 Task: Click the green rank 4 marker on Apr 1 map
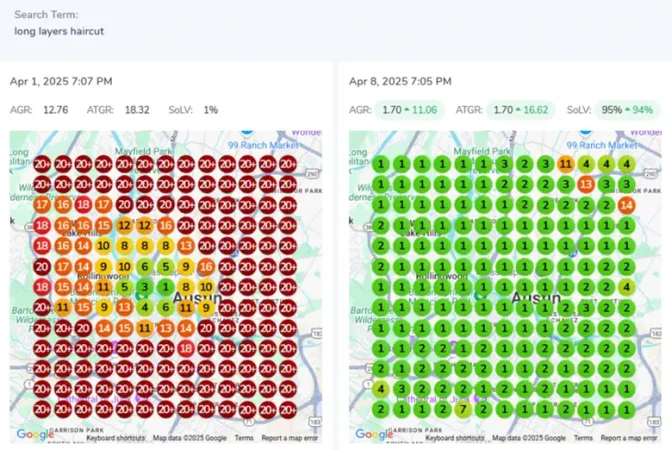pos(145,307)
